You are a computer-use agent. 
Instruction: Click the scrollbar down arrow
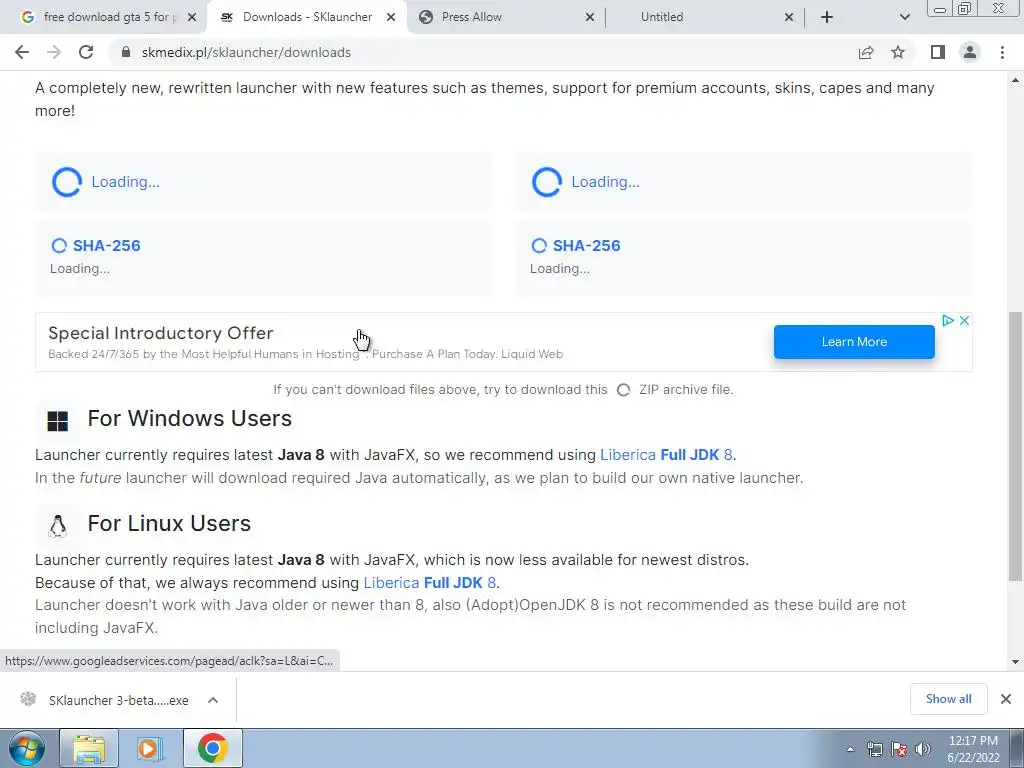[1015, 662]
